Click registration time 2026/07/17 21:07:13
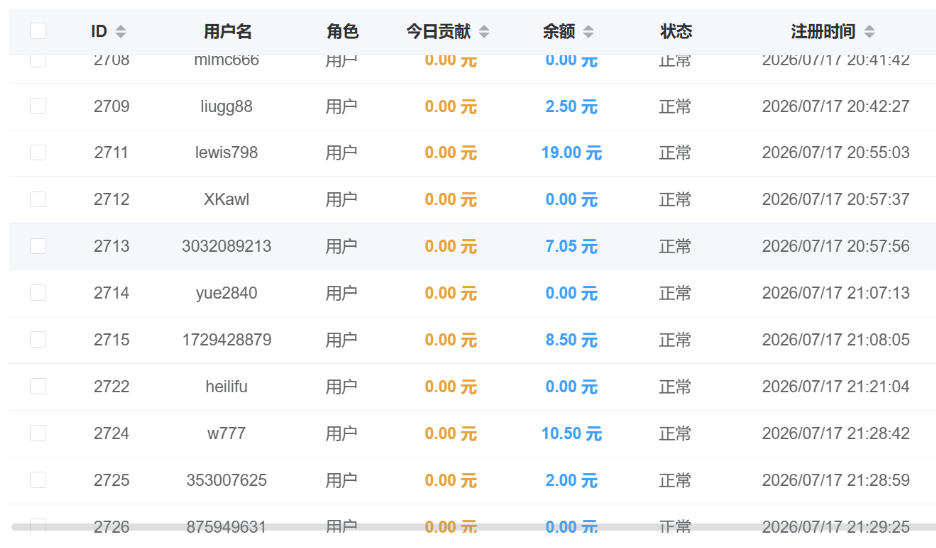This screenshot has width=936, height=548. pos(836,293)
